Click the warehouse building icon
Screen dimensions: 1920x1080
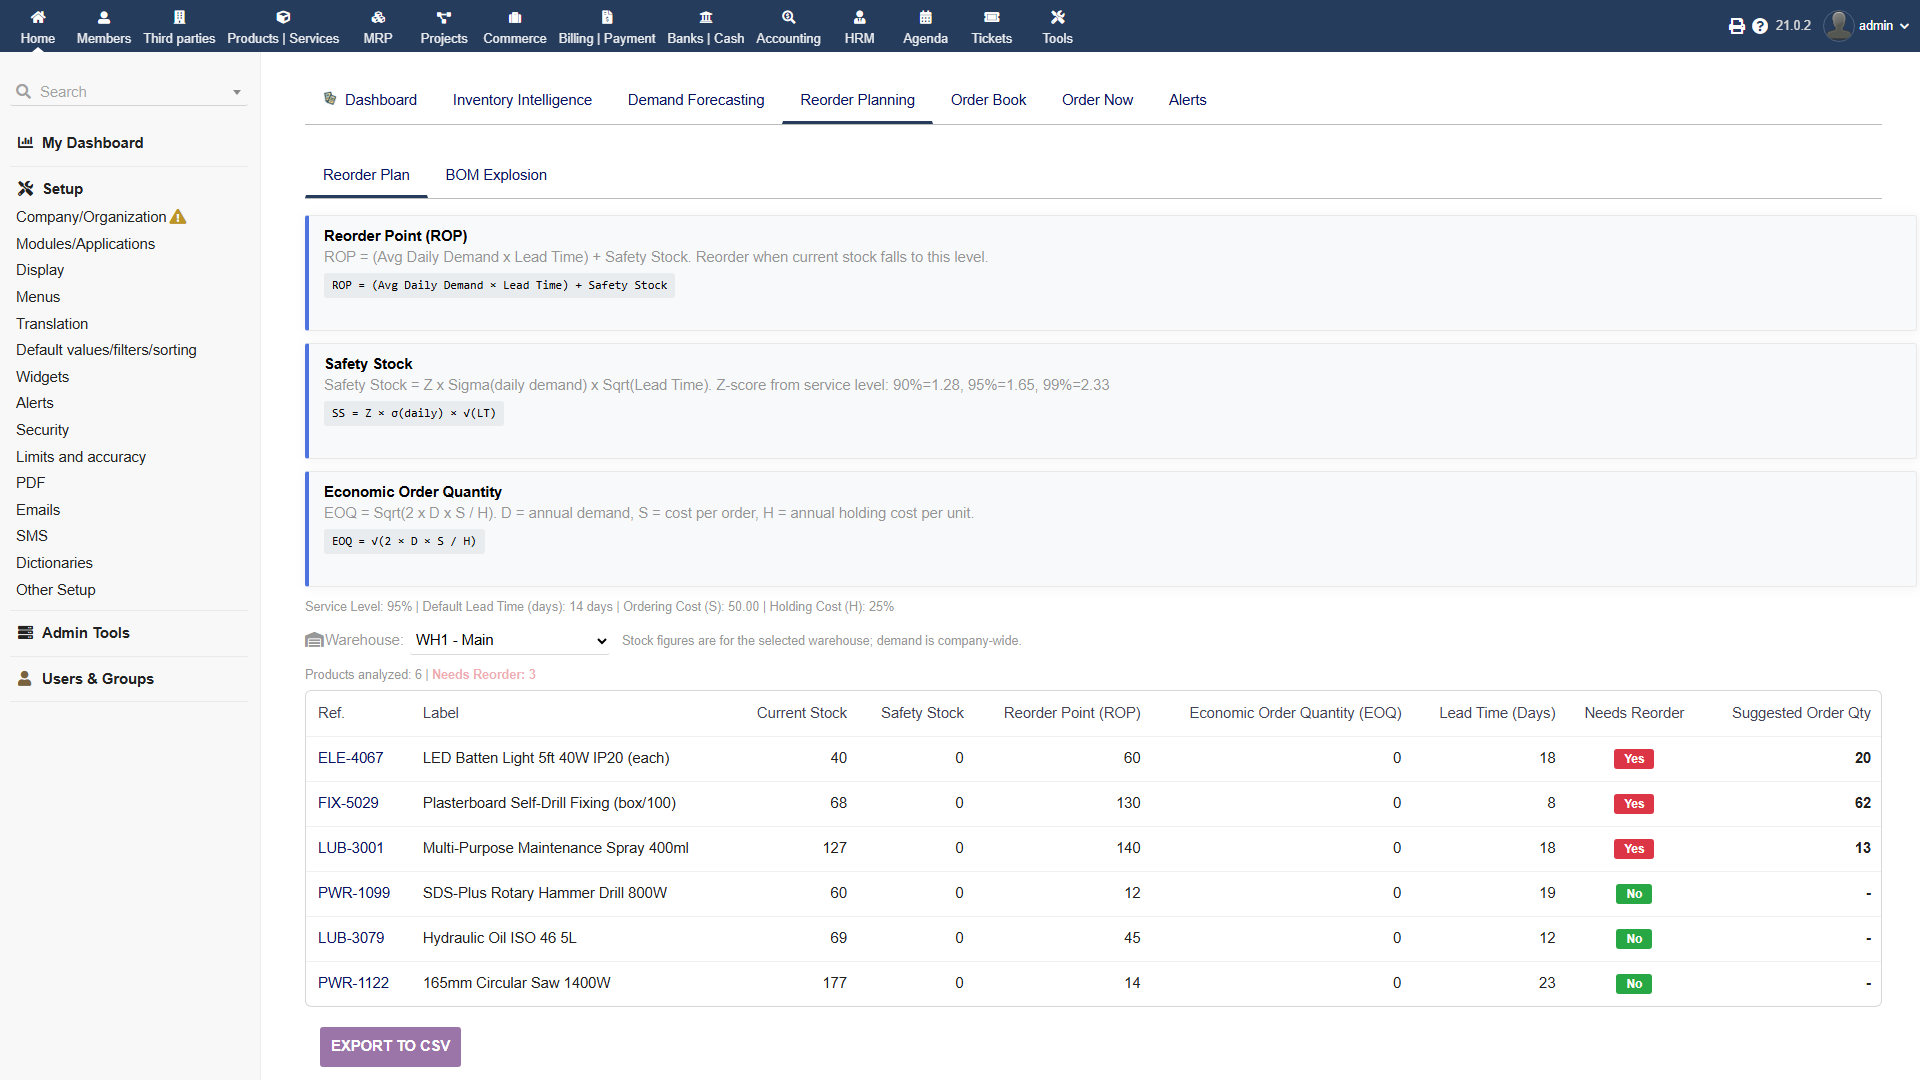(x=314, y=640)
